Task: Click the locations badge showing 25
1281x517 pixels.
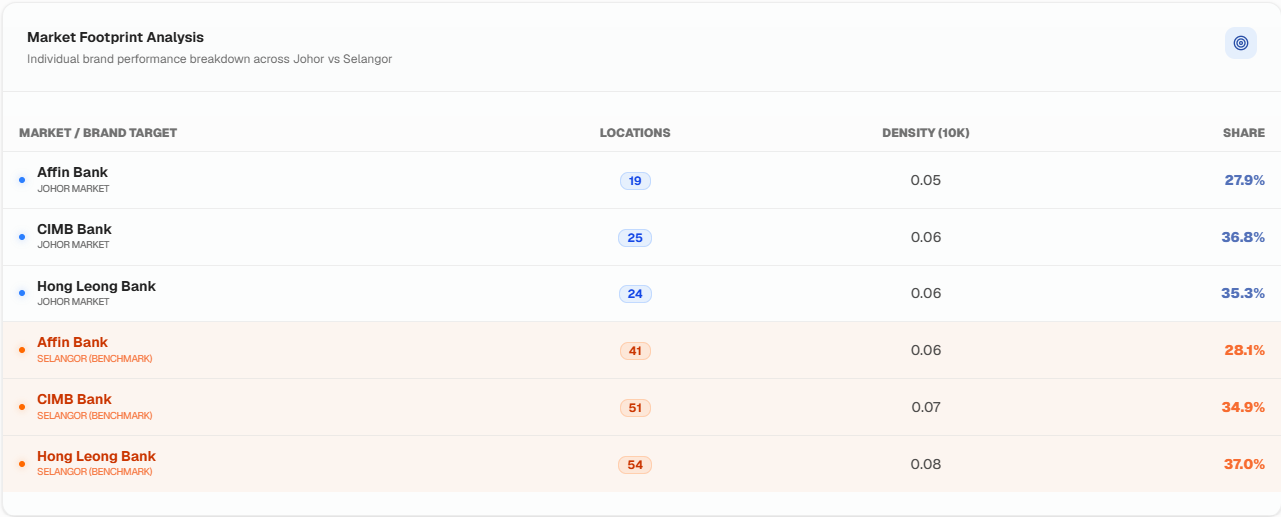Action: pyautogui.click(x=635, y=238)
